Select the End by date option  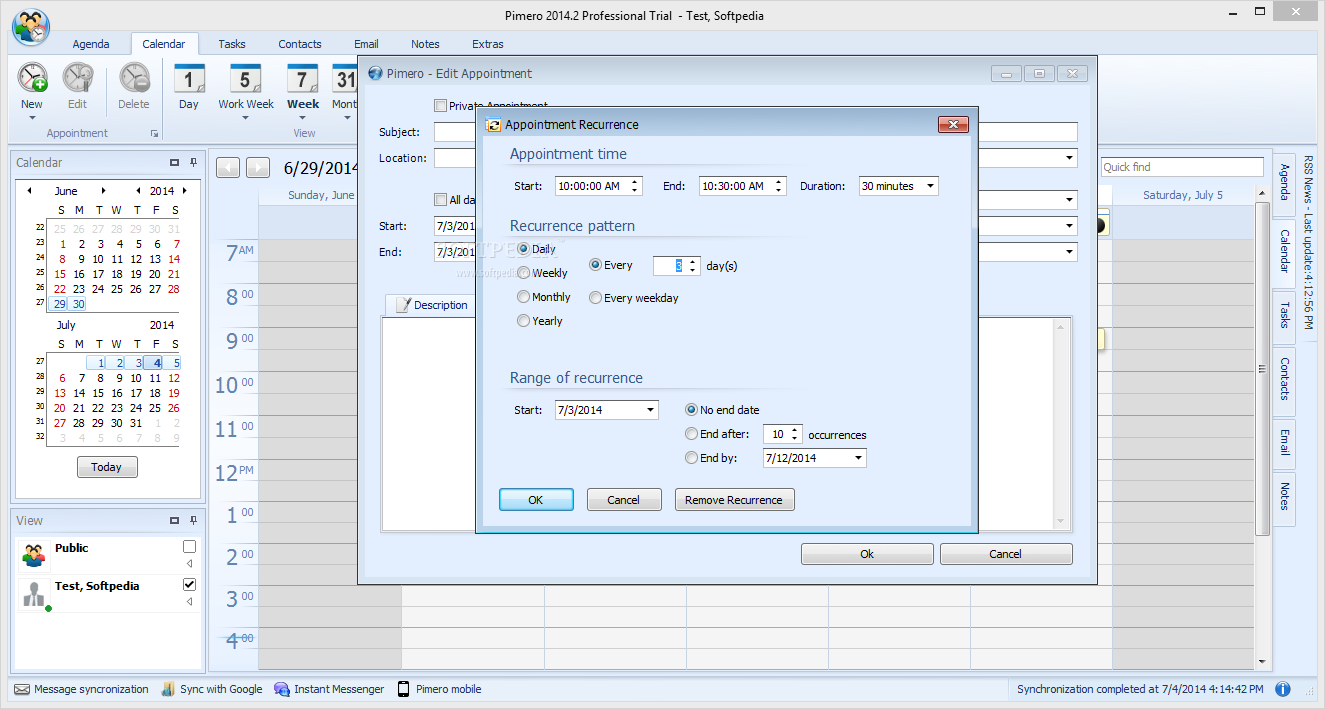coord(692,458)
